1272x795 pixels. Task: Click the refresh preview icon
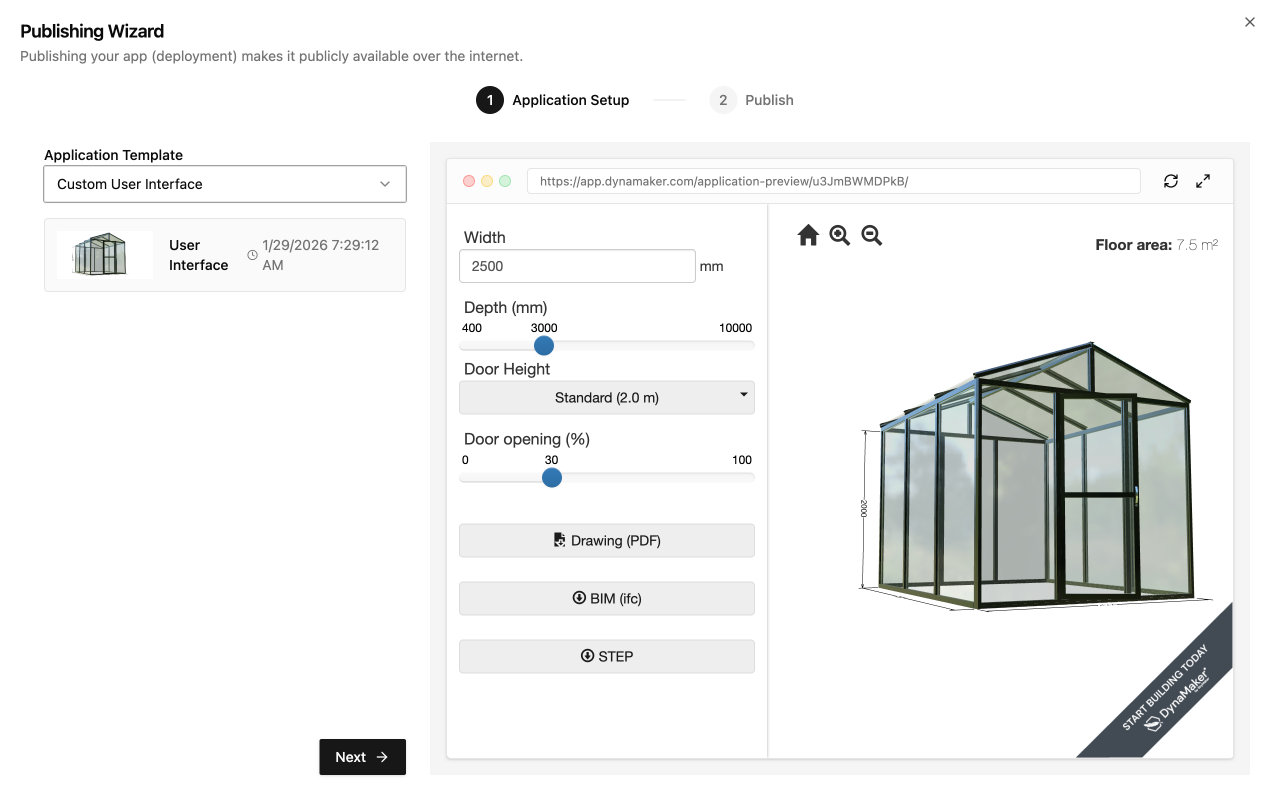pyautogui.click(x=1170, y=181)
